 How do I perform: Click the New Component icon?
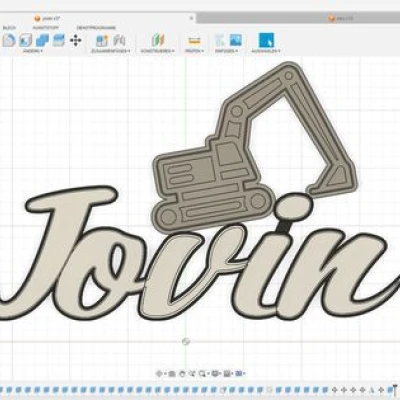click(102, 41)
